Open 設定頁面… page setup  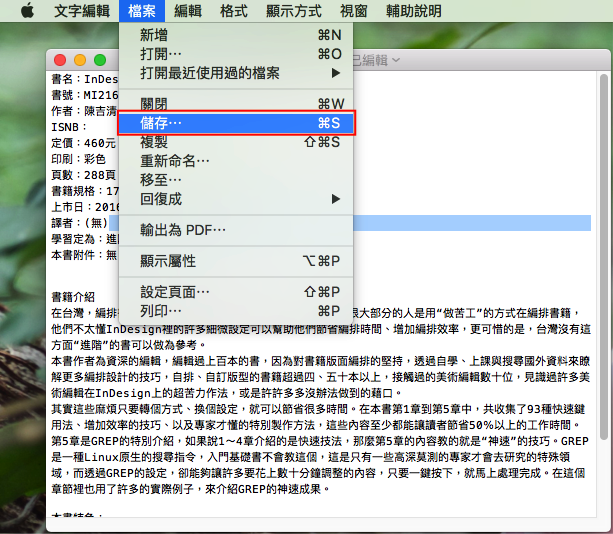(x=236, y=292)
